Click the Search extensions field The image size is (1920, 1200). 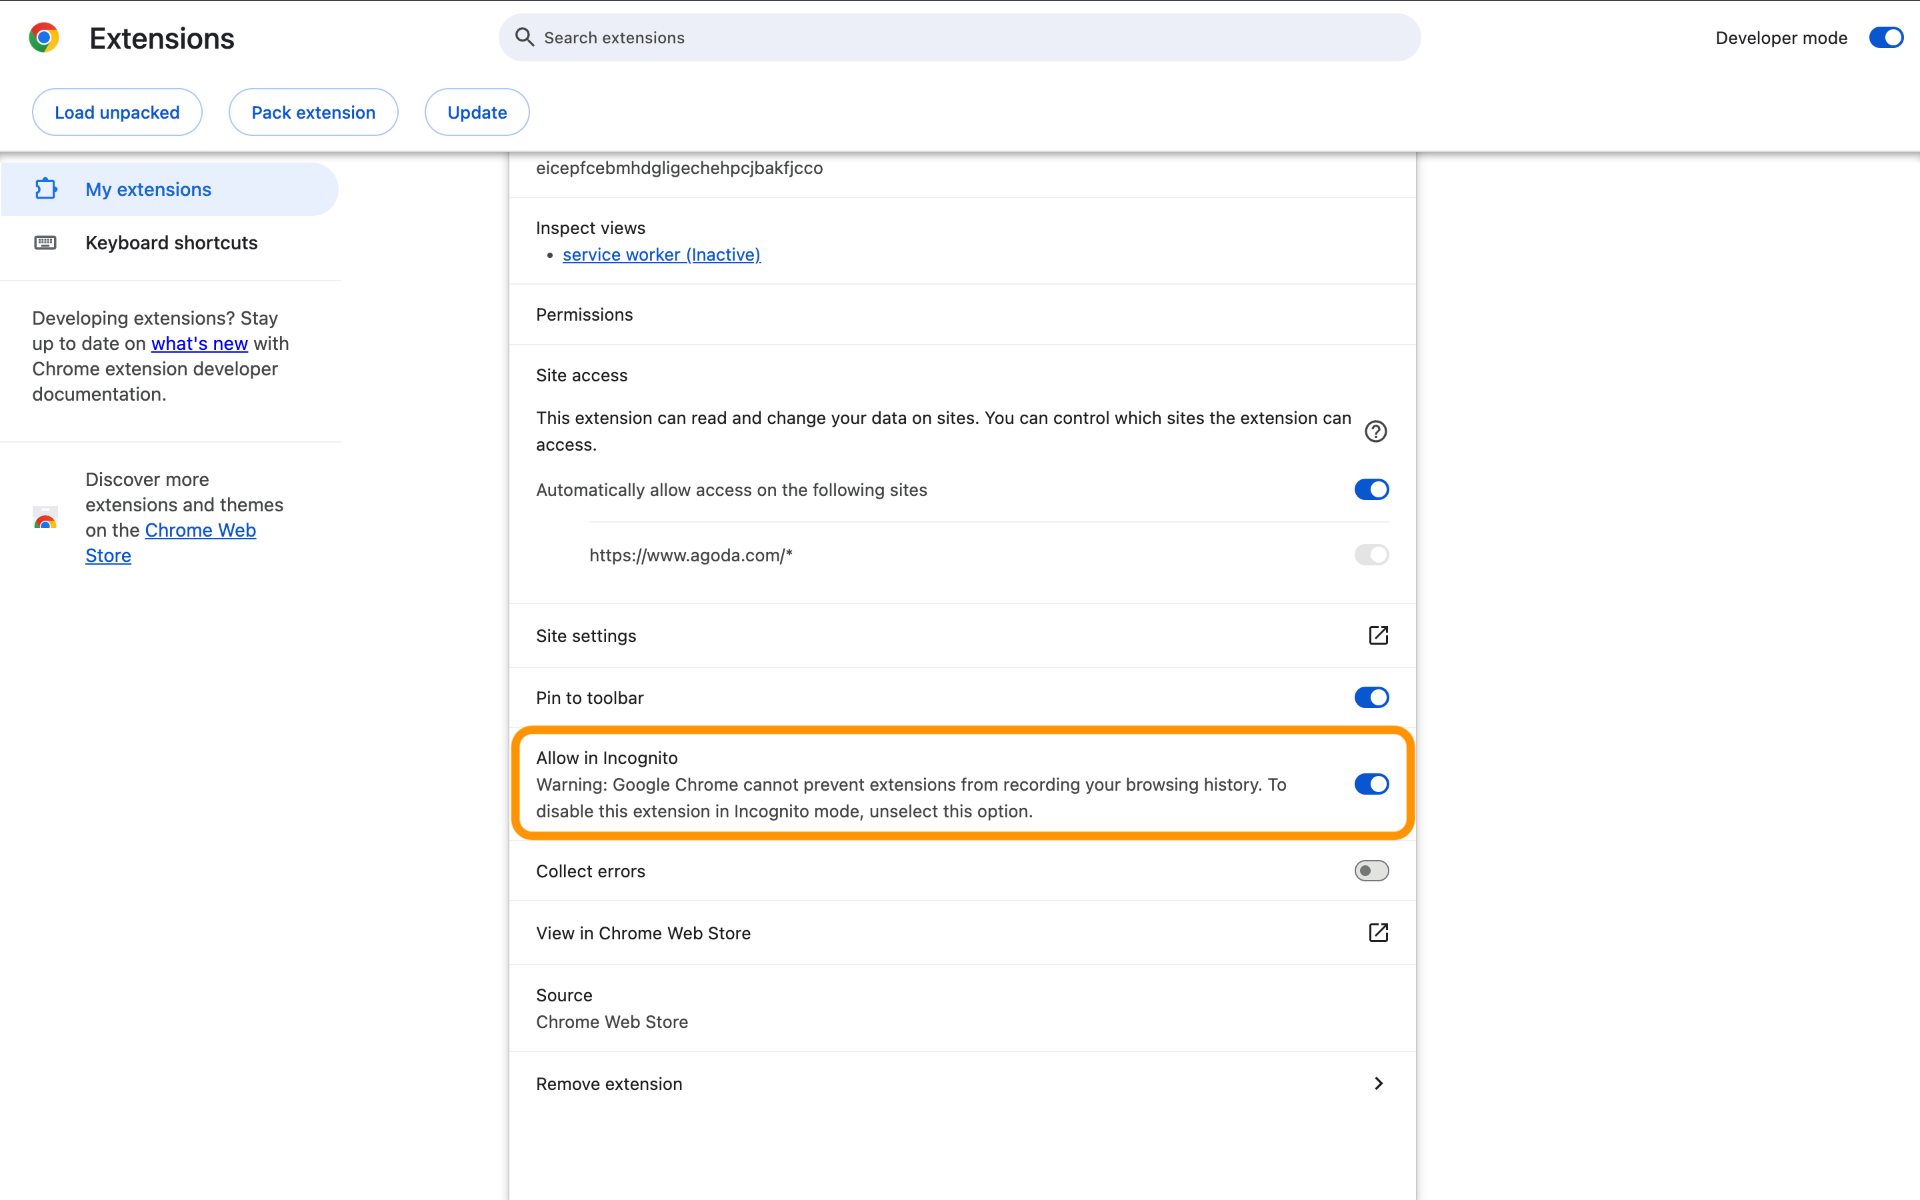click(x=959, y=37)
